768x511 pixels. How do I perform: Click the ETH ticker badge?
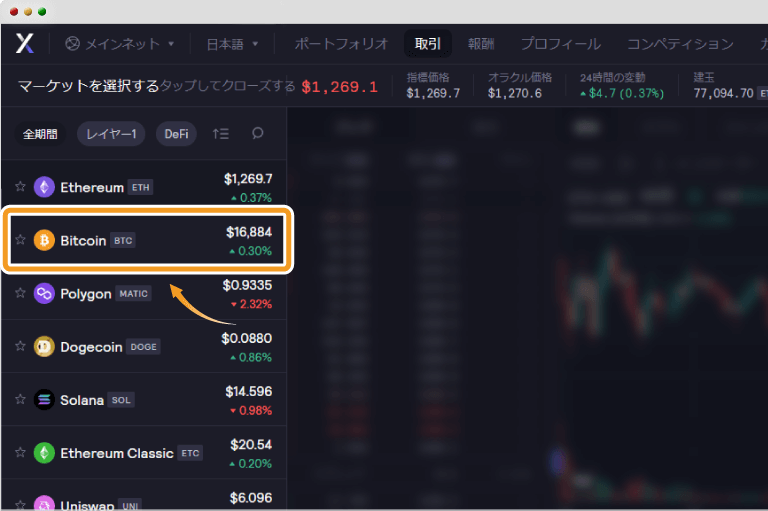click(x=141, y=187)
